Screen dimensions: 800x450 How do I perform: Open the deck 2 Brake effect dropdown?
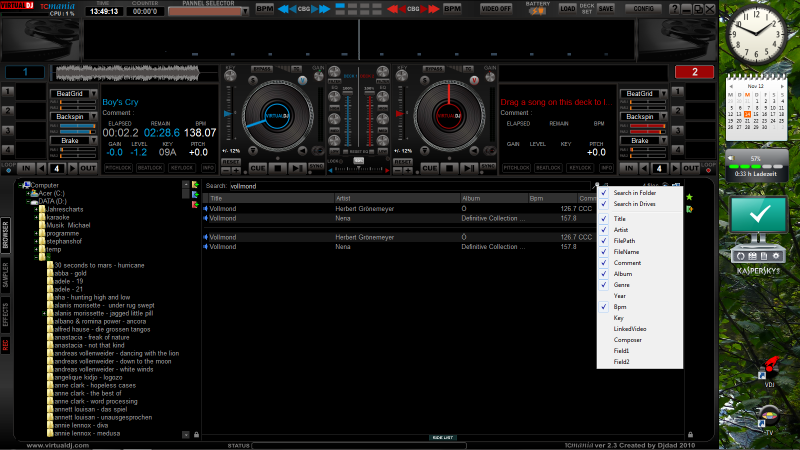663,140
